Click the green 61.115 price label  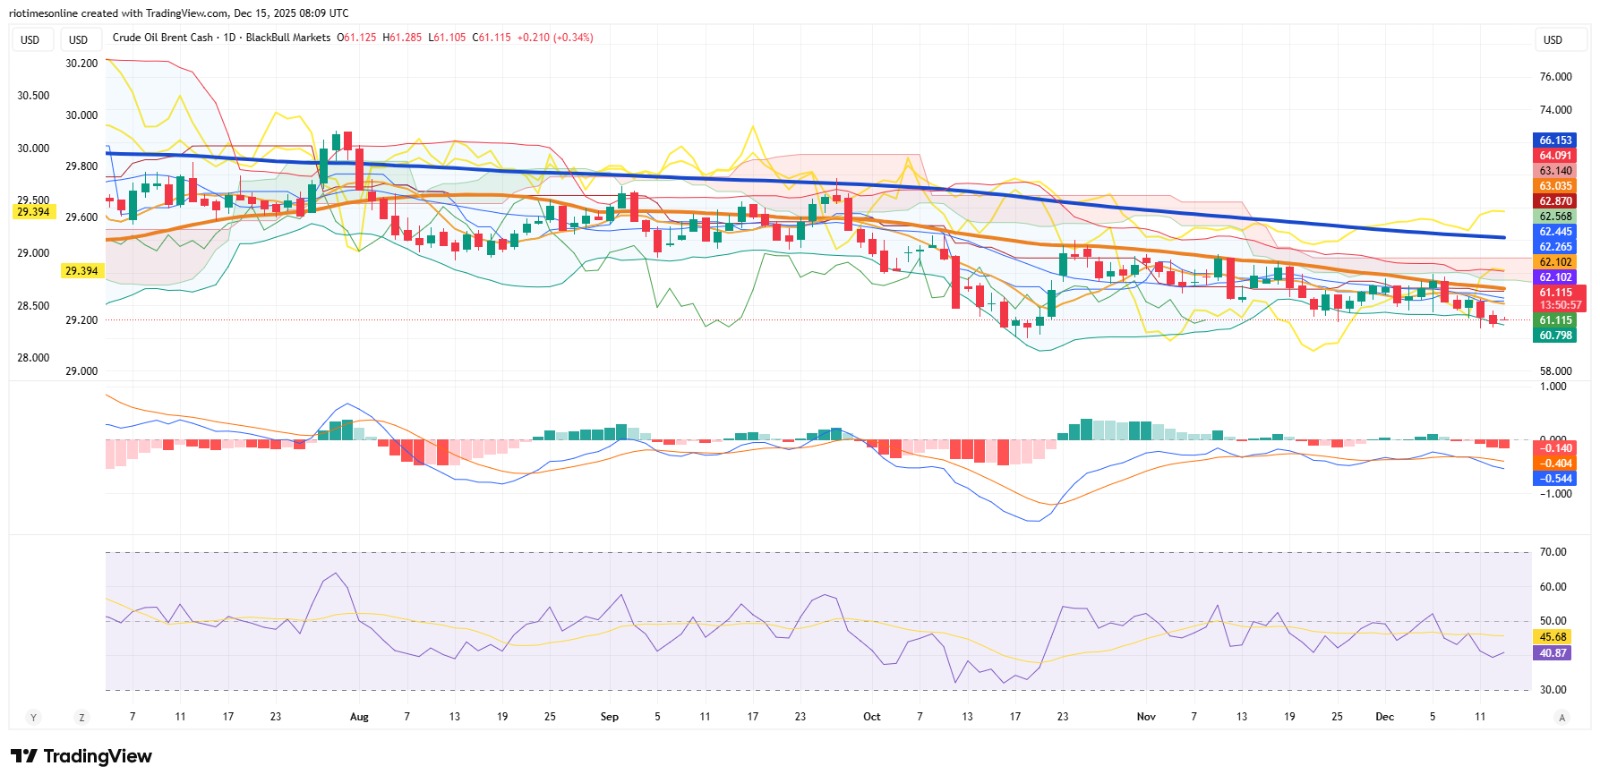point(1555,321)
